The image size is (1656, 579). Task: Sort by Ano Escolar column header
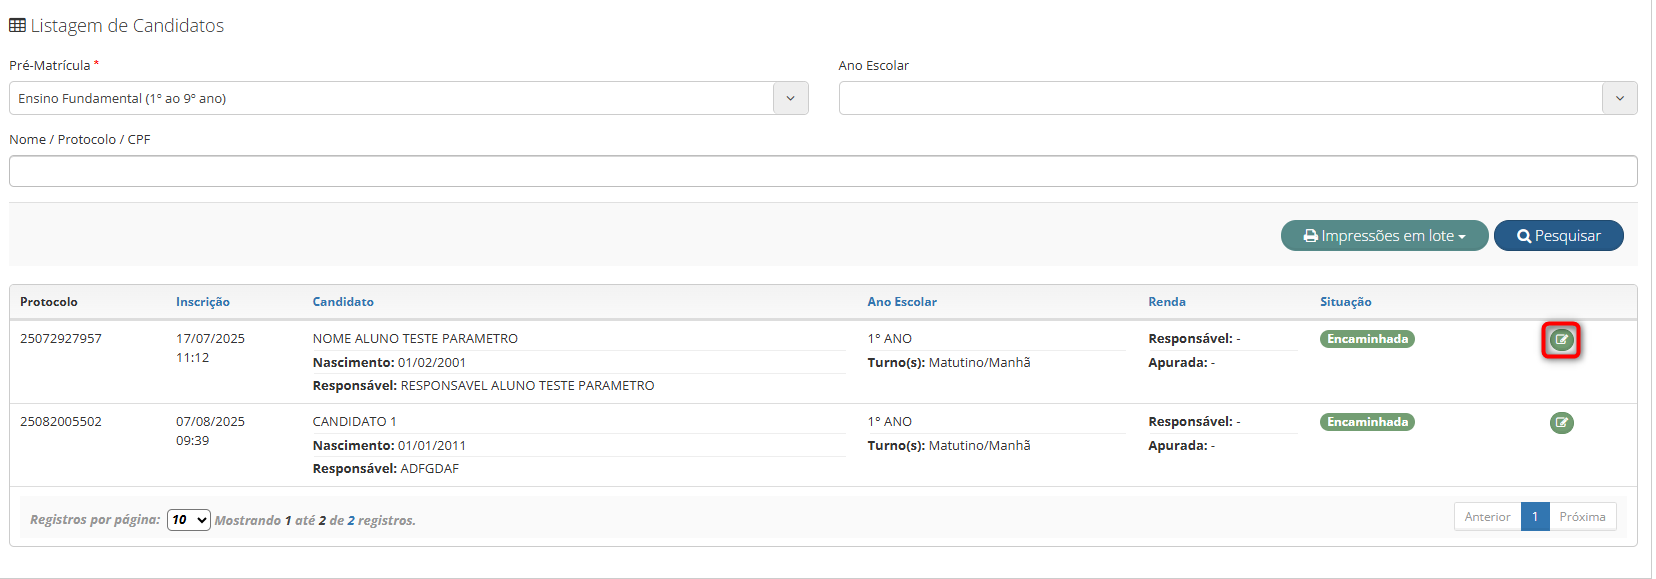click(901, 302)
